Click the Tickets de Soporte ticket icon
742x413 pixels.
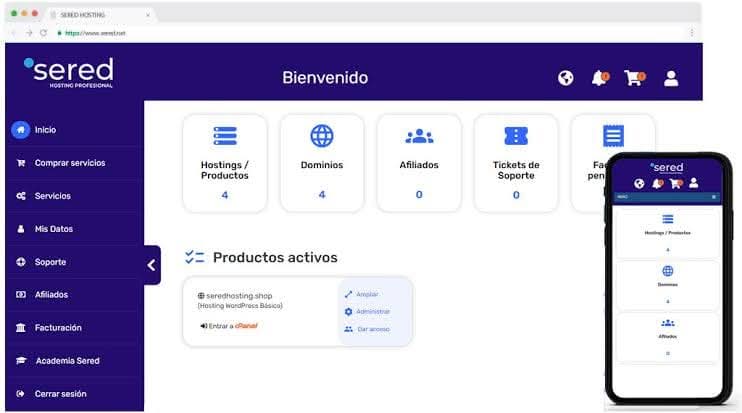[x=516, y=136]
